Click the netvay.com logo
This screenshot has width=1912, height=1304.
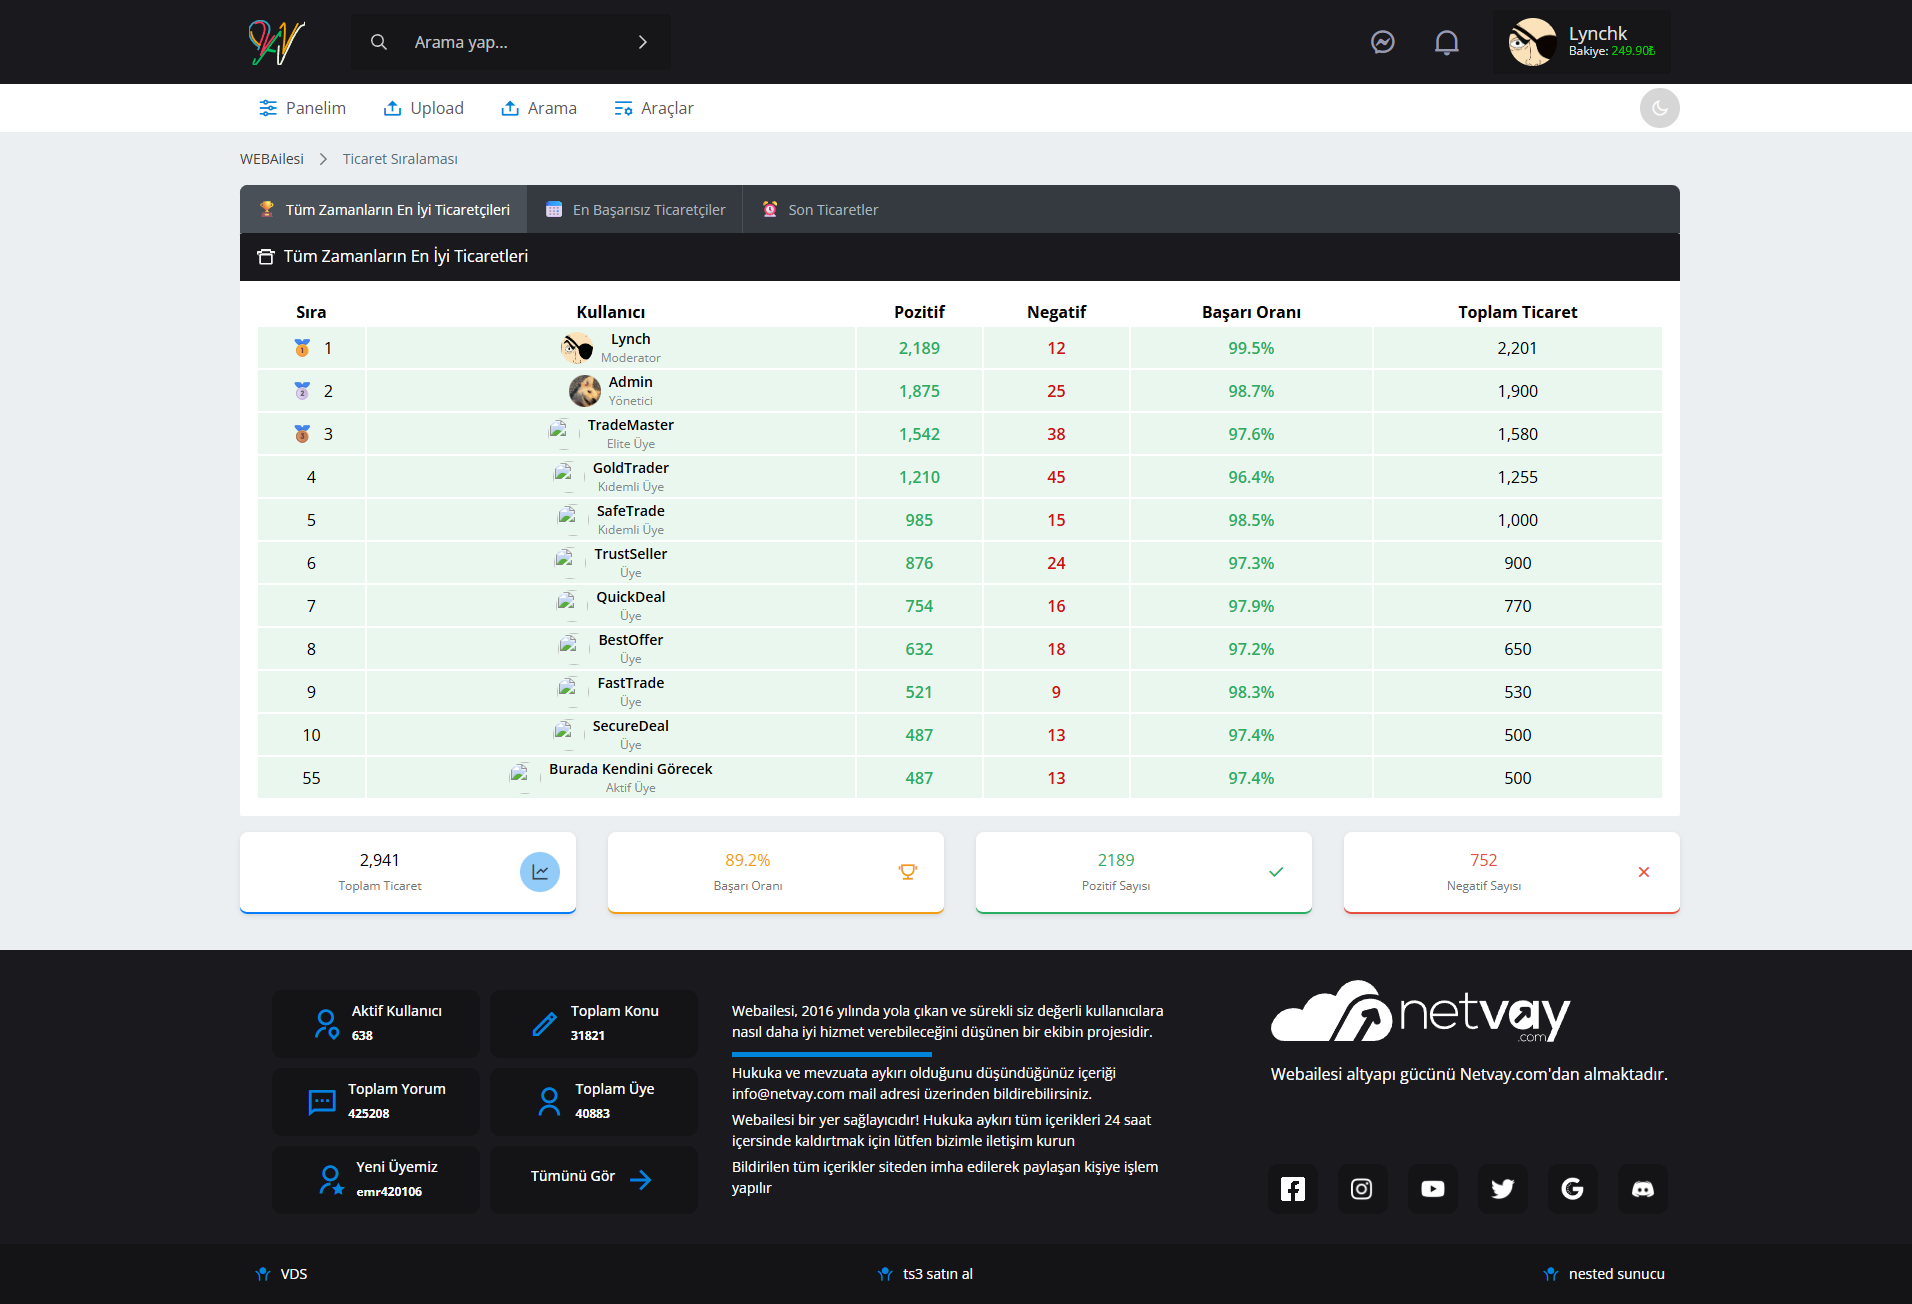[1420, 1012]
